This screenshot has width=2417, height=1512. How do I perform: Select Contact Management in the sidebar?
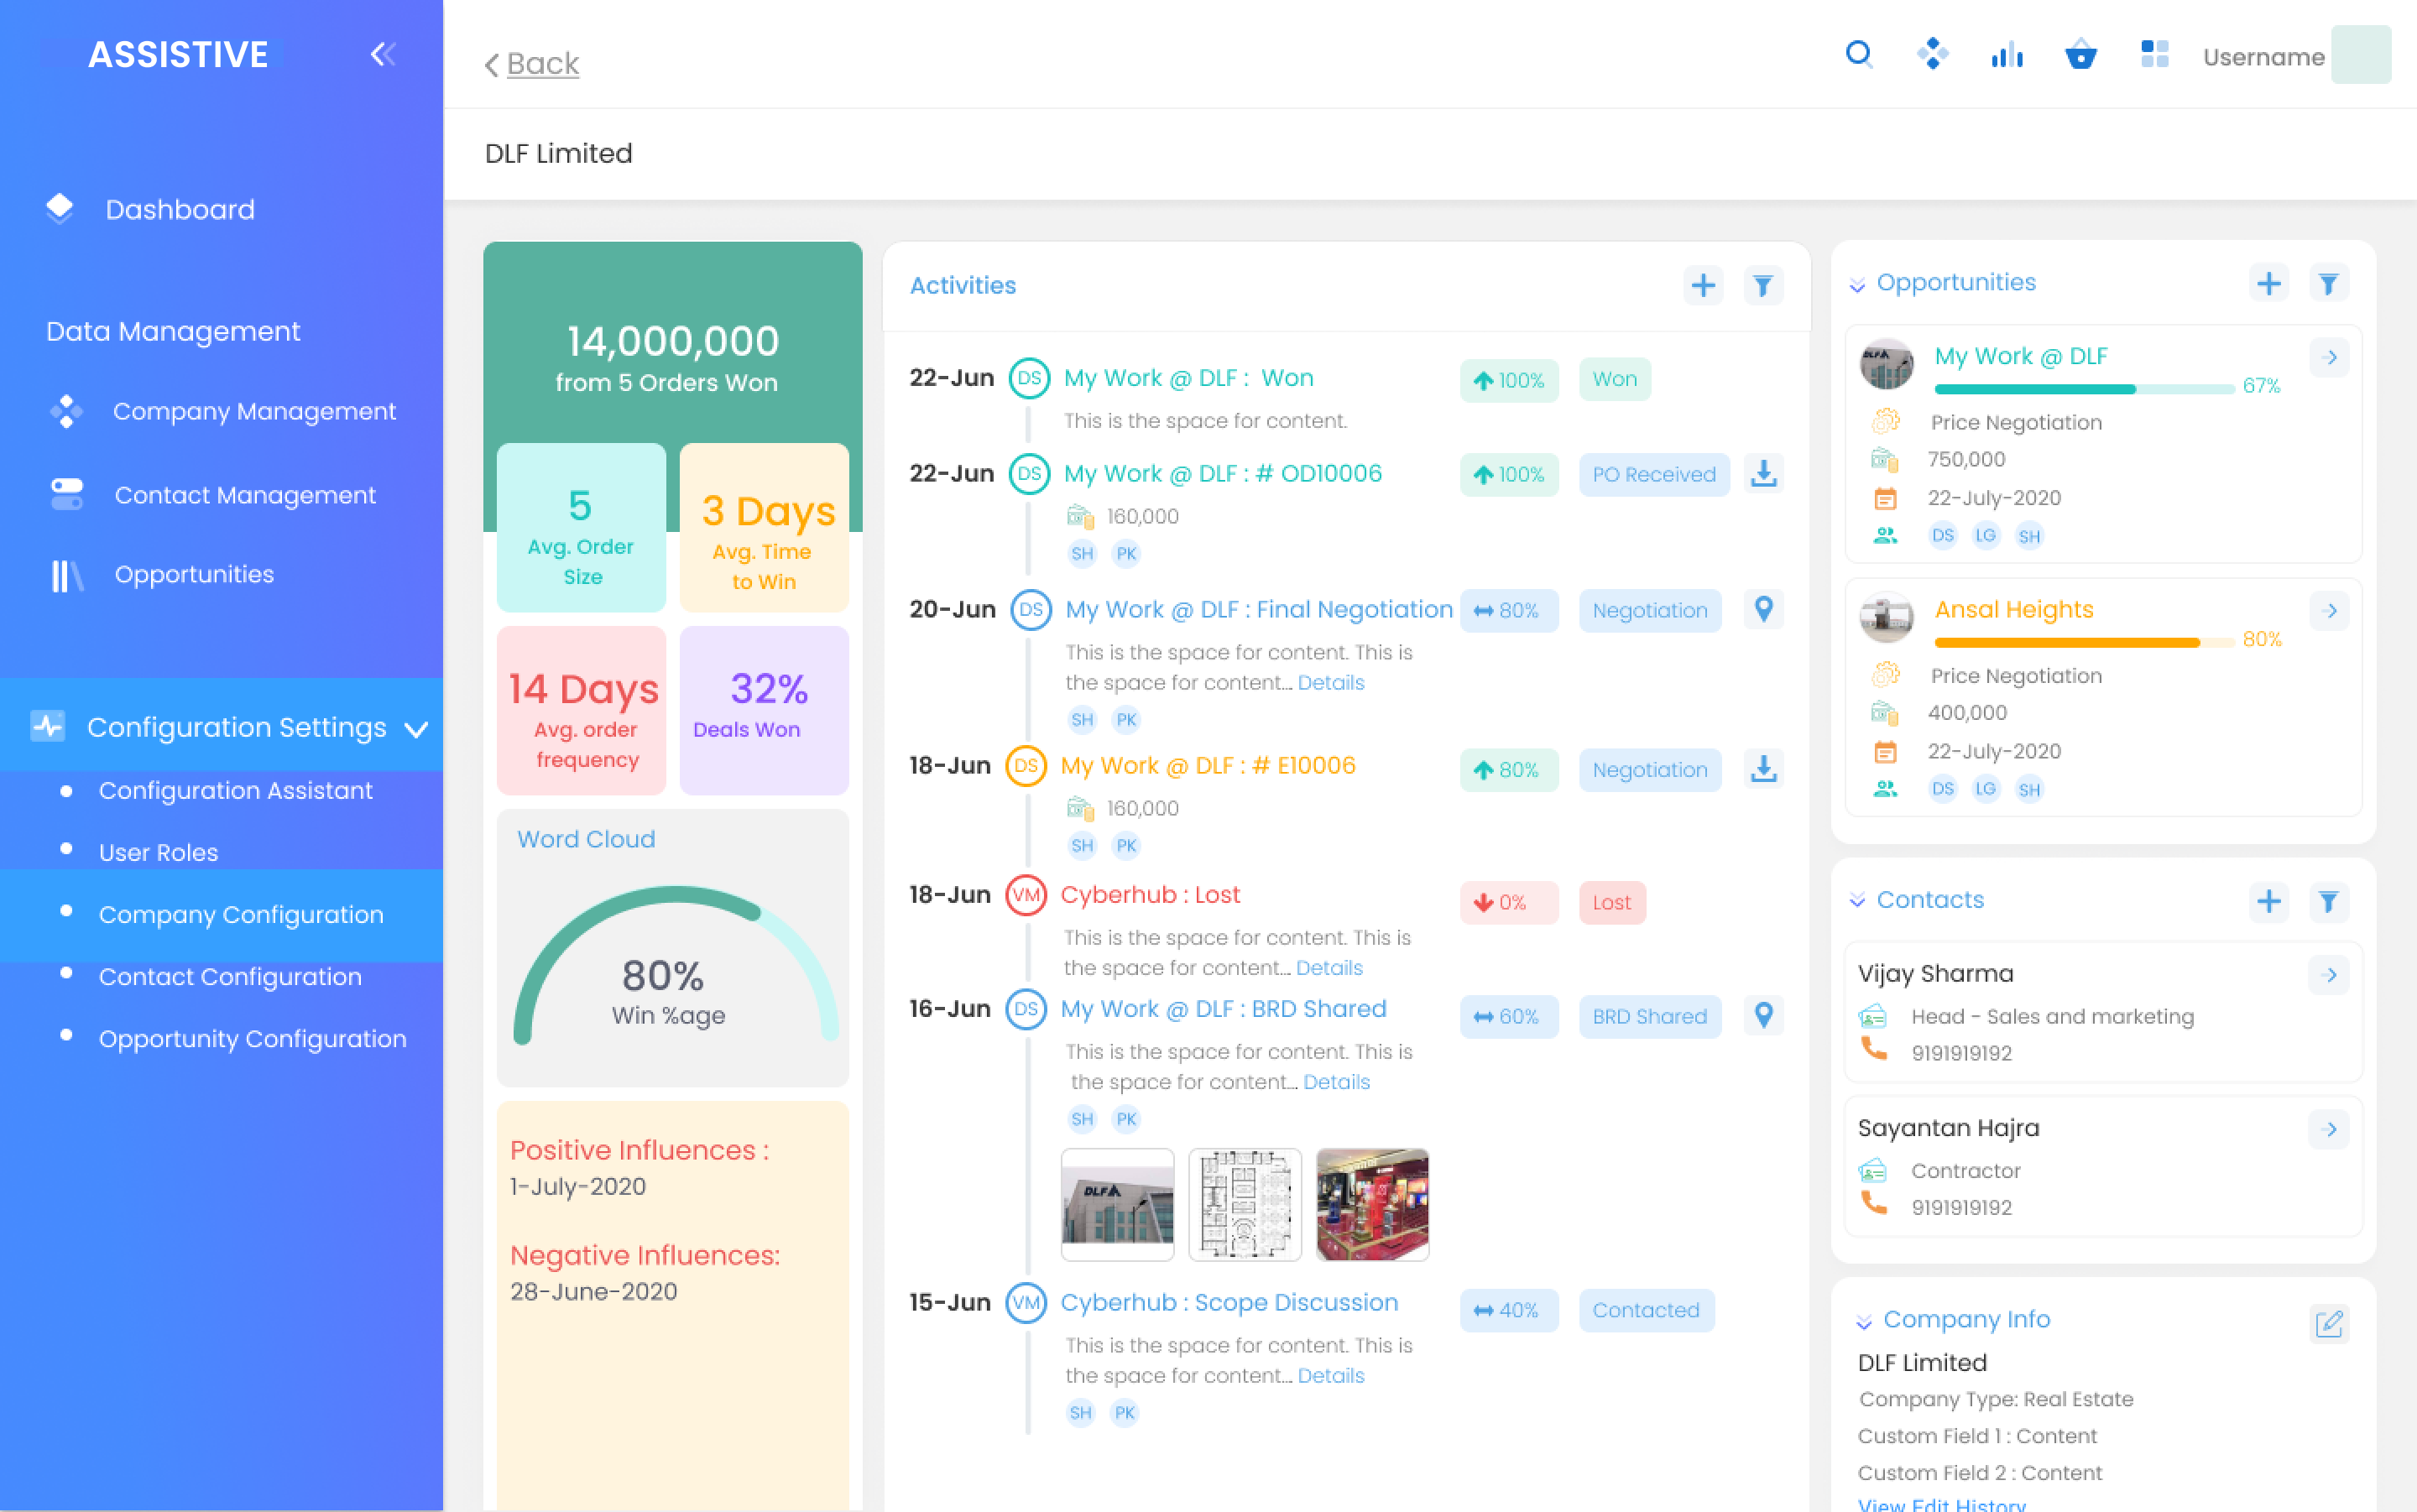click(245, 494)
